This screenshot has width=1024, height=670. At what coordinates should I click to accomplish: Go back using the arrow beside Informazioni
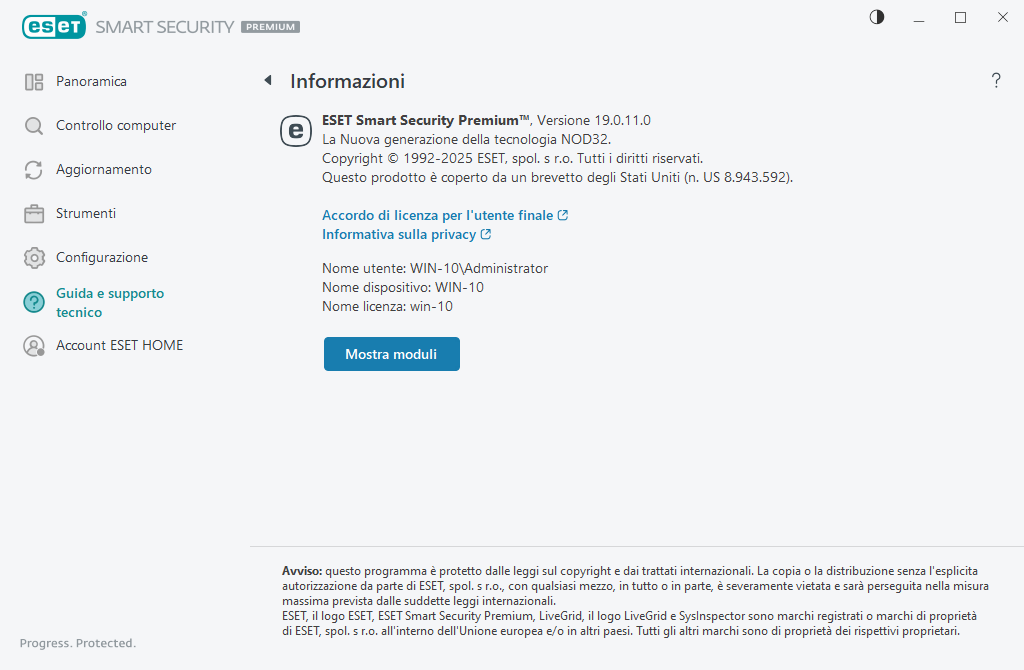268,80
